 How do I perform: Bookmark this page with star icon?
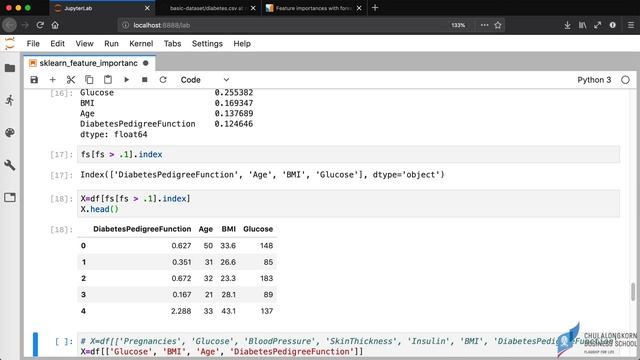pyautogui.click(x=498, y=25)
